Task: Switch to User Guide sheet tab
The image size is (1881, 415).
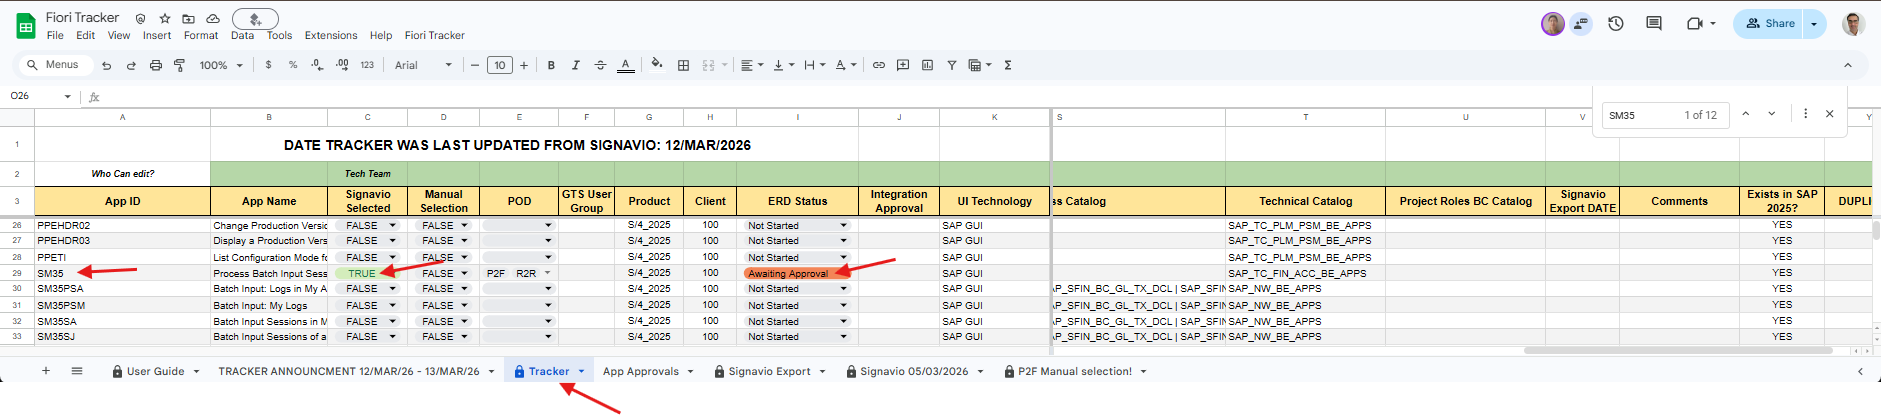Action: click(x=155, y=371)
